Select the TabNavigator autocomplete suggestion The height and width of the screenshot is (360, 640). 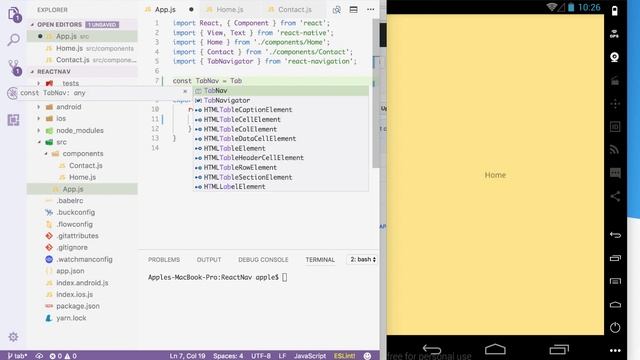(x=281, y=100)
